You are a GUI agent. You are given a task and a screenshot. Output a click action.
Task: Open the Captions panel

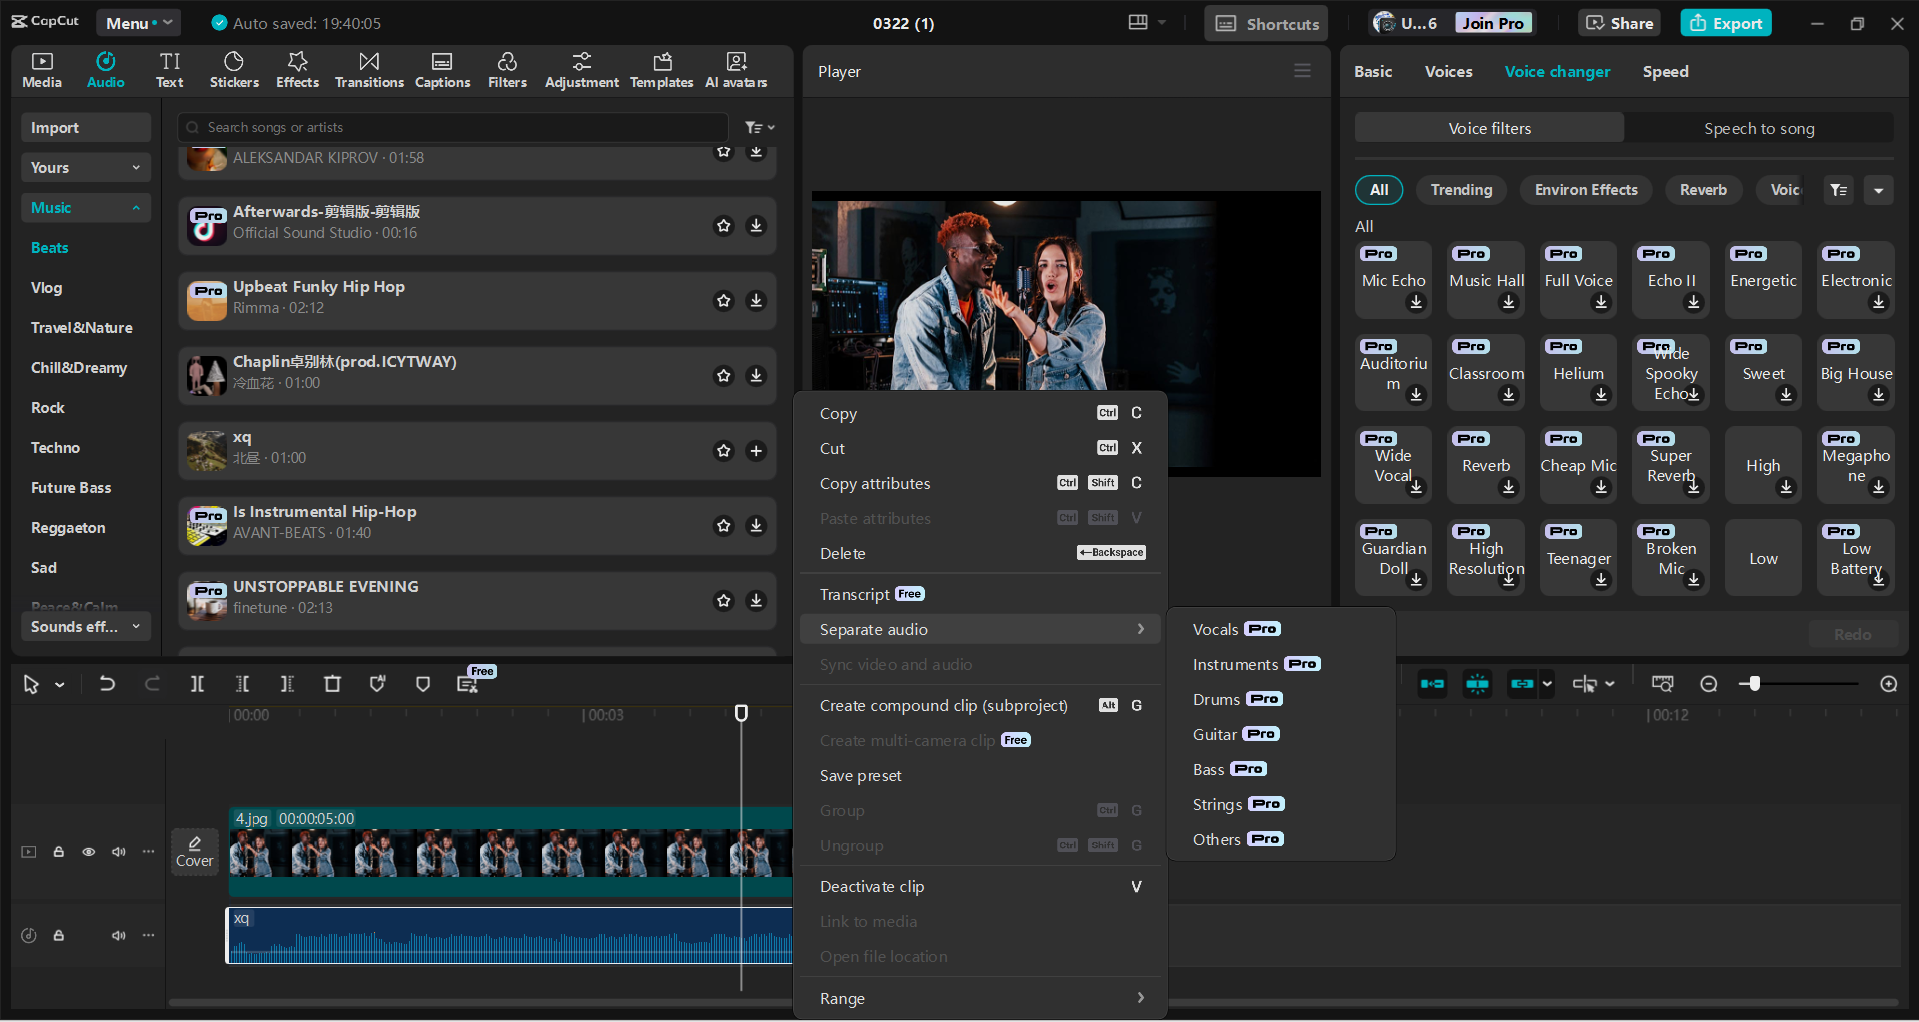coord(442,69)
